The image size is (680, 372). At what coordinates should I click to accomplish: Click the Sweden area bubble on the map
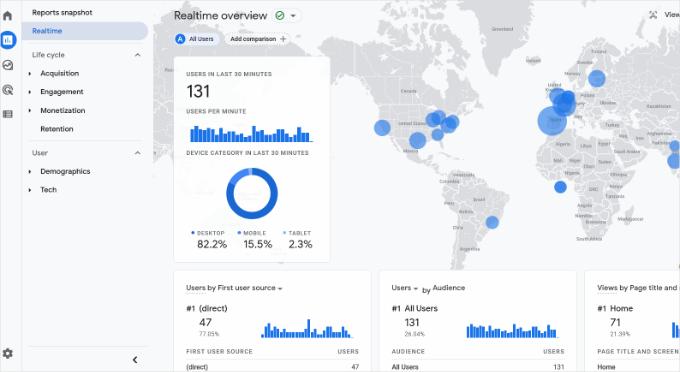(x=597, y=78)
